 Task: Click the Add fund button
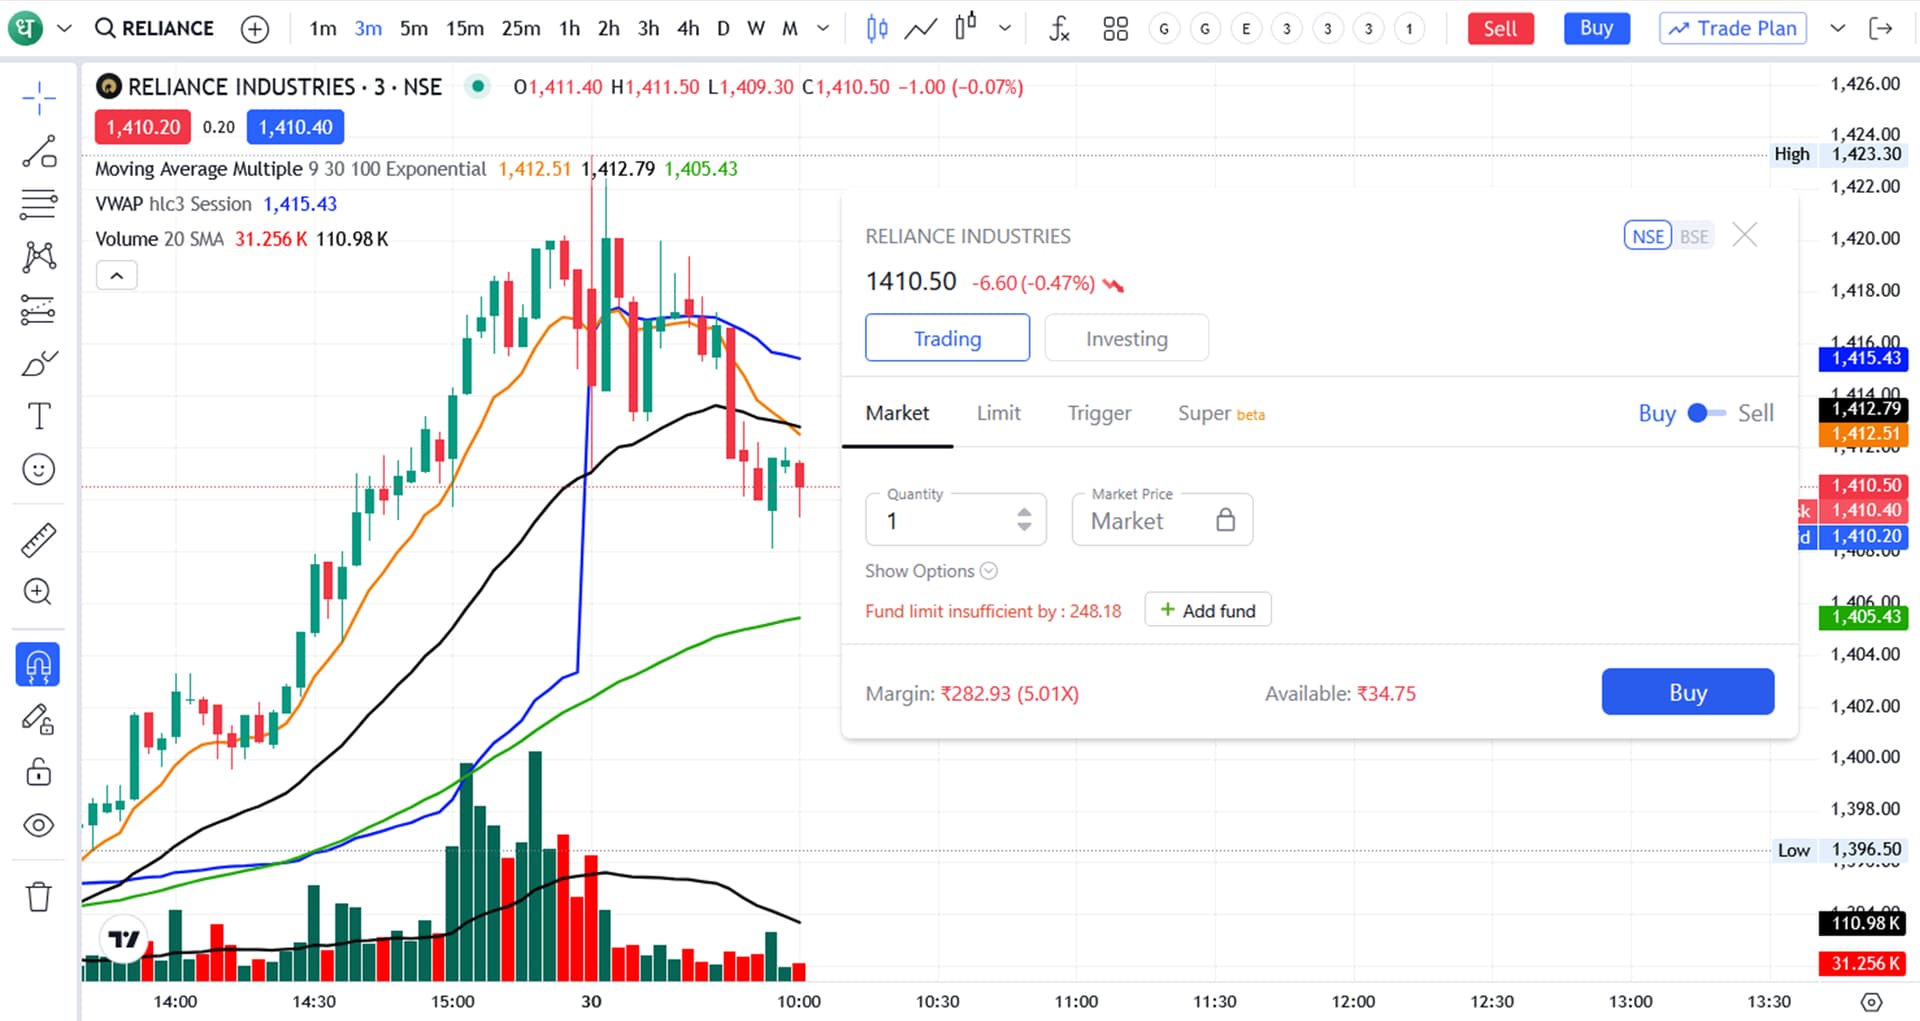click(x=1208, y=610)
